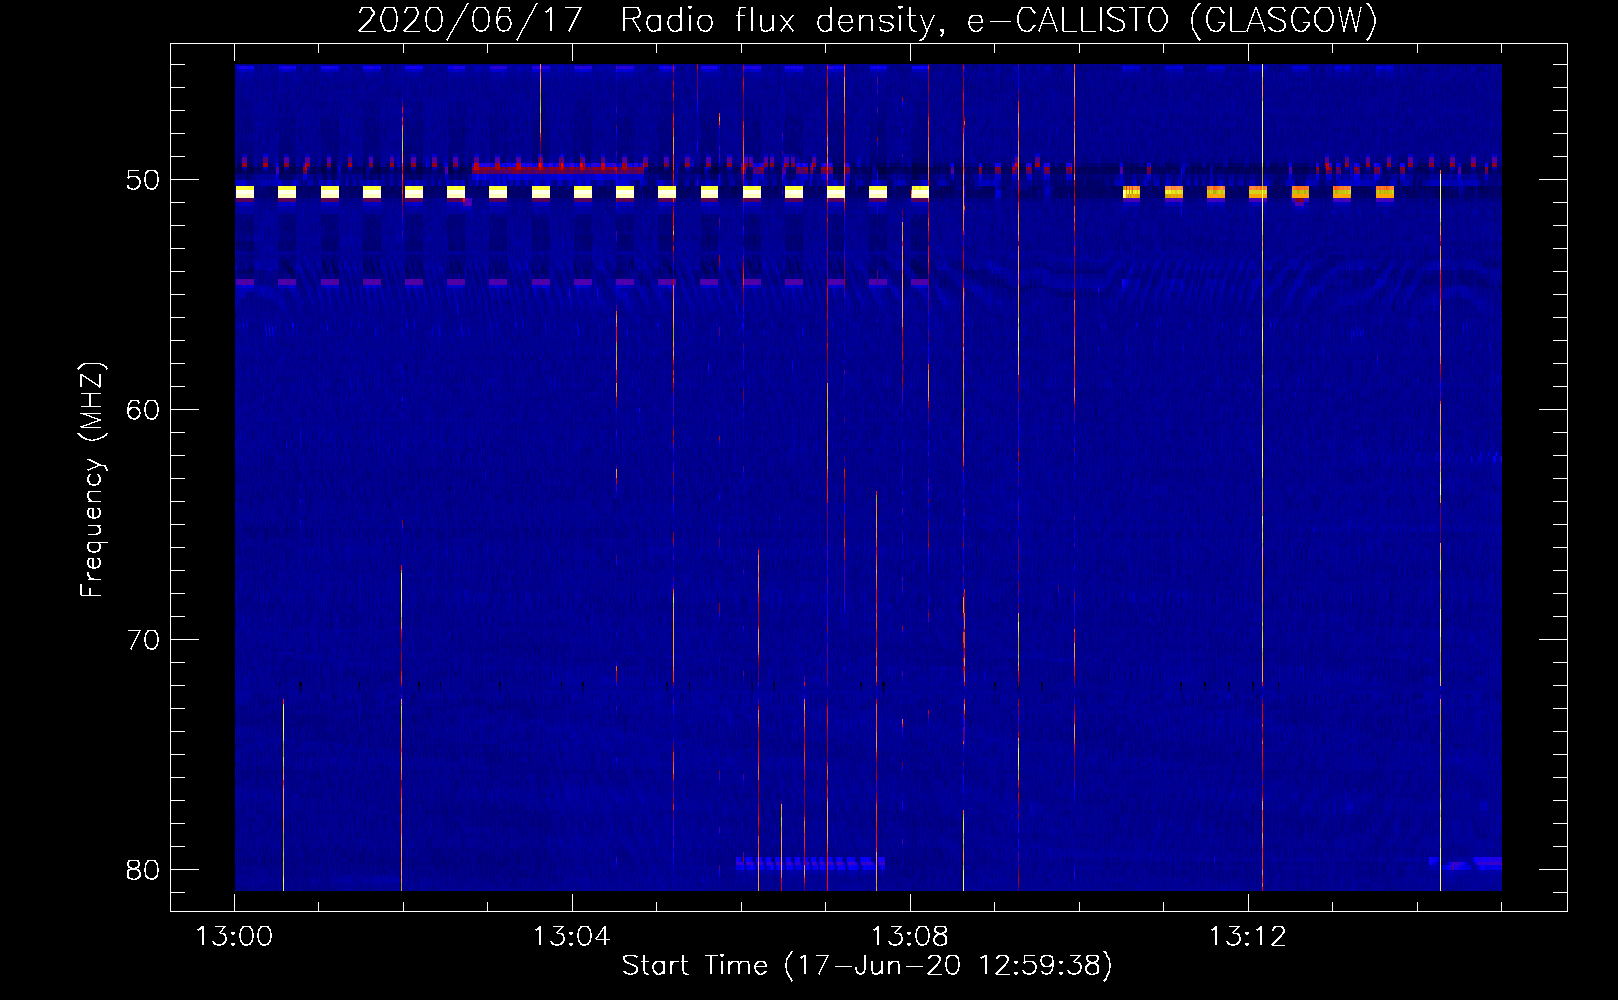The height and width of the screenshot is (1000, 1618).
Task: Click the '13:12' time tick label
Action: [x=1247, y=937]
